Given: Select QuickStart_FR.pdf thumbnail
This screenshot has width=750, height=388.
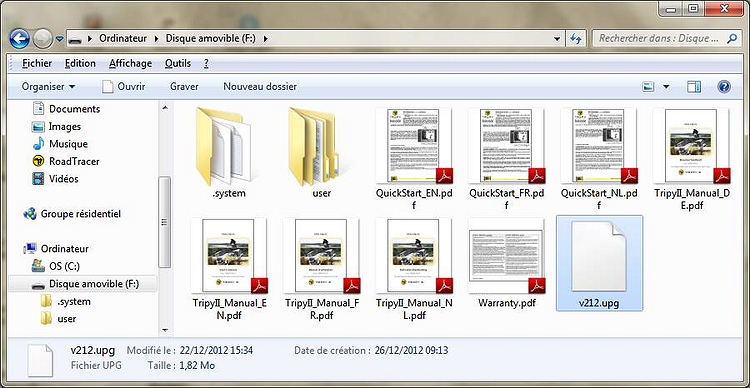Looking at the screenshot, I should [x=506, y=146].
